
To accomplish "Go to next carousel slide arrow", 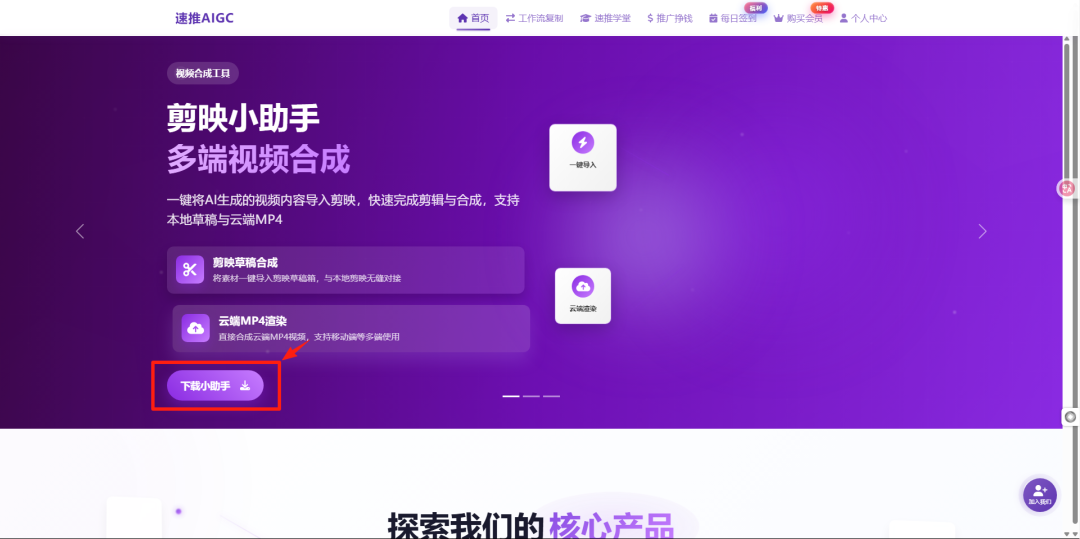I will 983,231.
